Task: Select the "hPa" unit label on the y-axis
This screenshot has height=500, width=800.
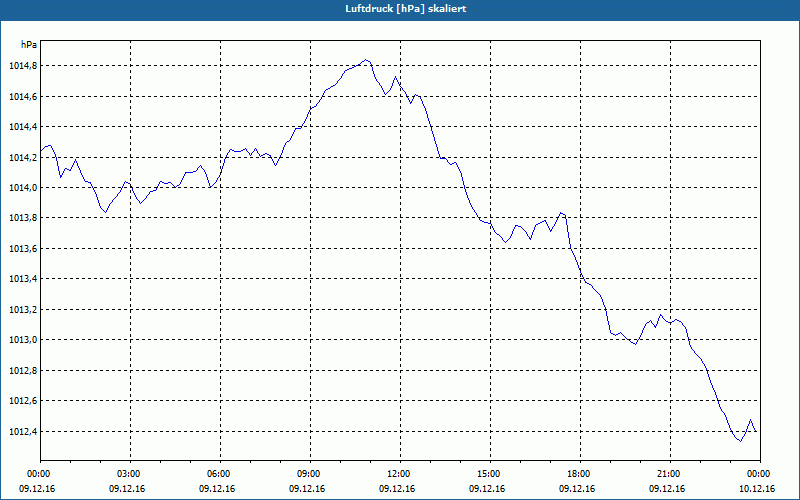Action: (x=29, y=45)
